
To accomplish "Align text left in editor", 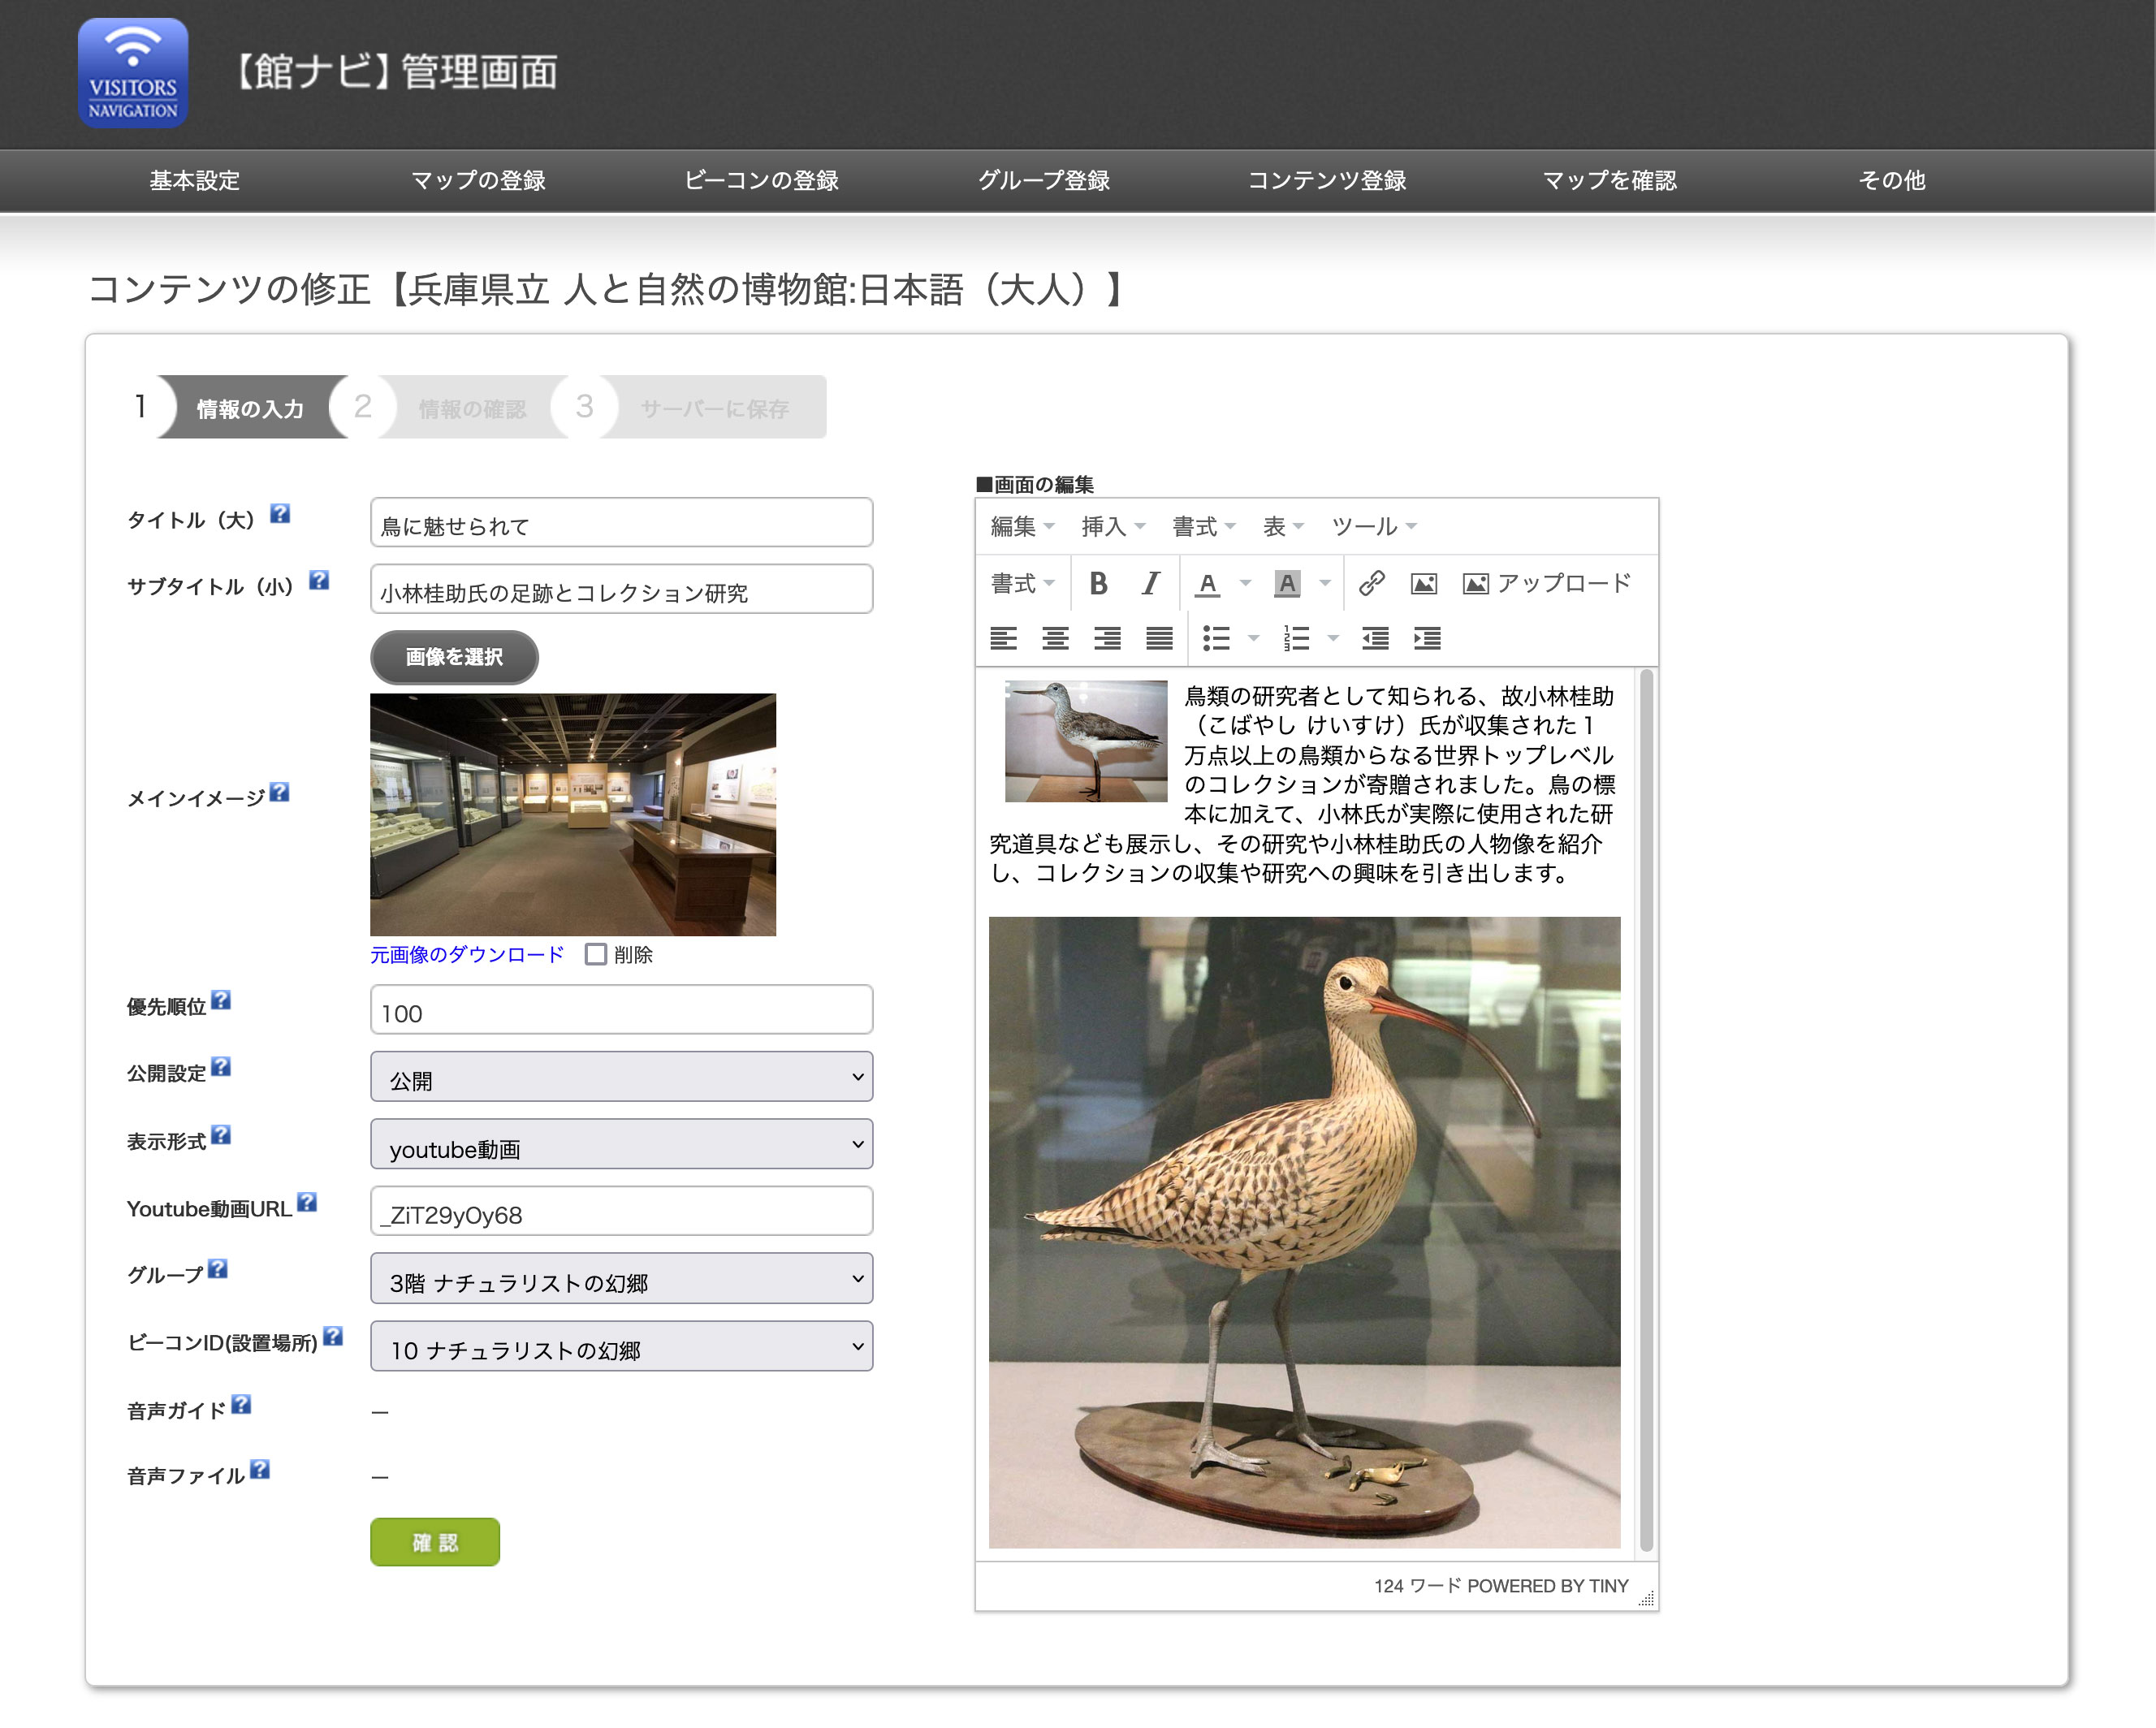I will pos(1003,638).
